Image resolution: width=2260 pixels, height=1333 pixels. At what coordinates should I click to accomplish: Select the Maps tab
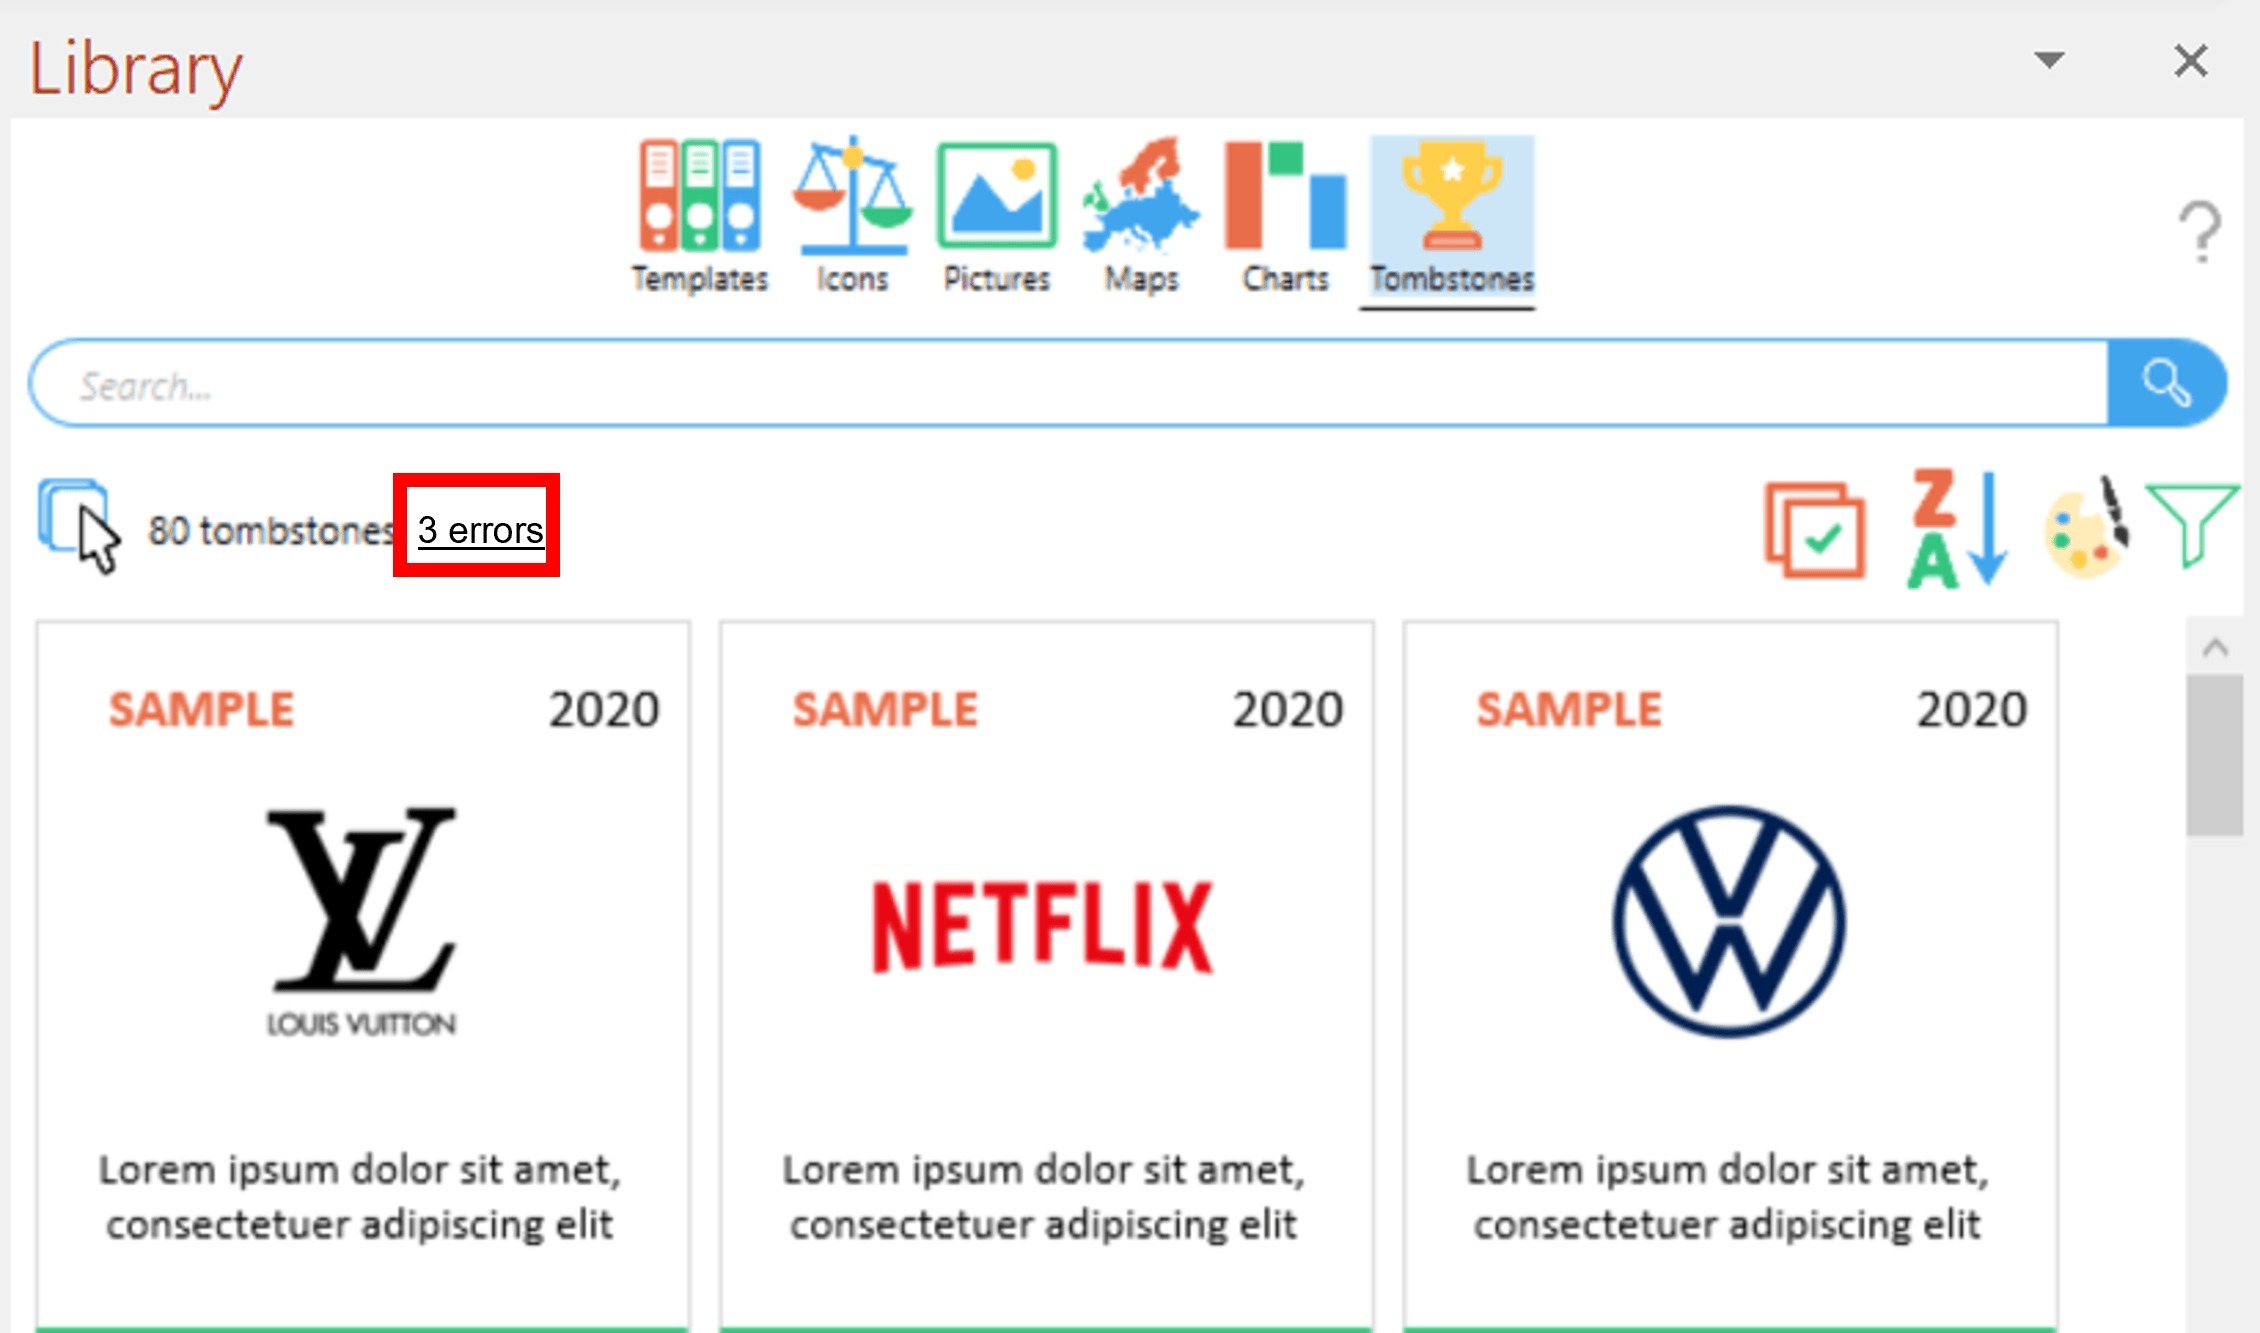tap(1141, 217)
